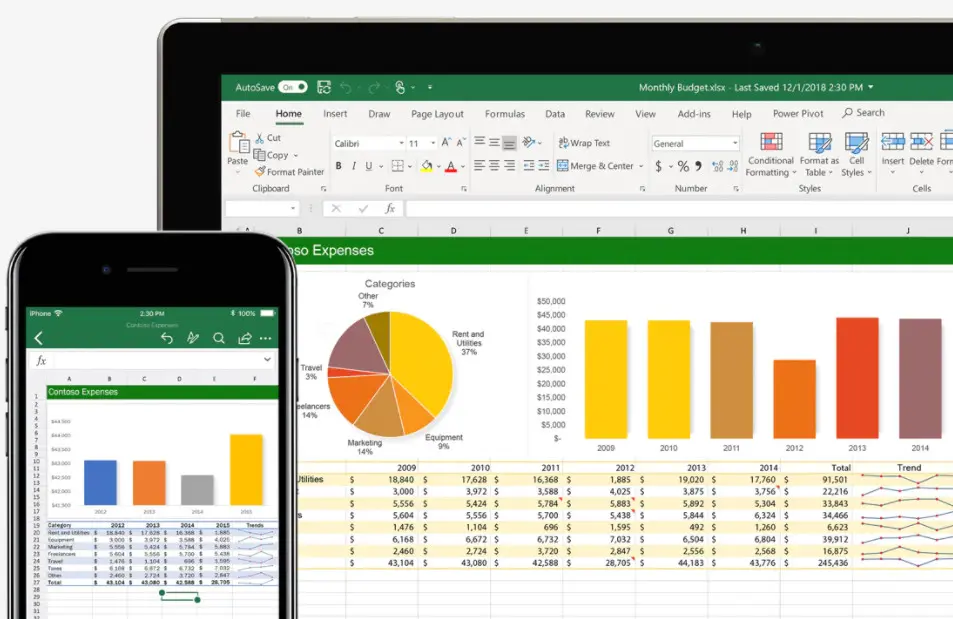This screenshot has height=619, width=953.
Task: Click Merge & Center
Action: 598,165
